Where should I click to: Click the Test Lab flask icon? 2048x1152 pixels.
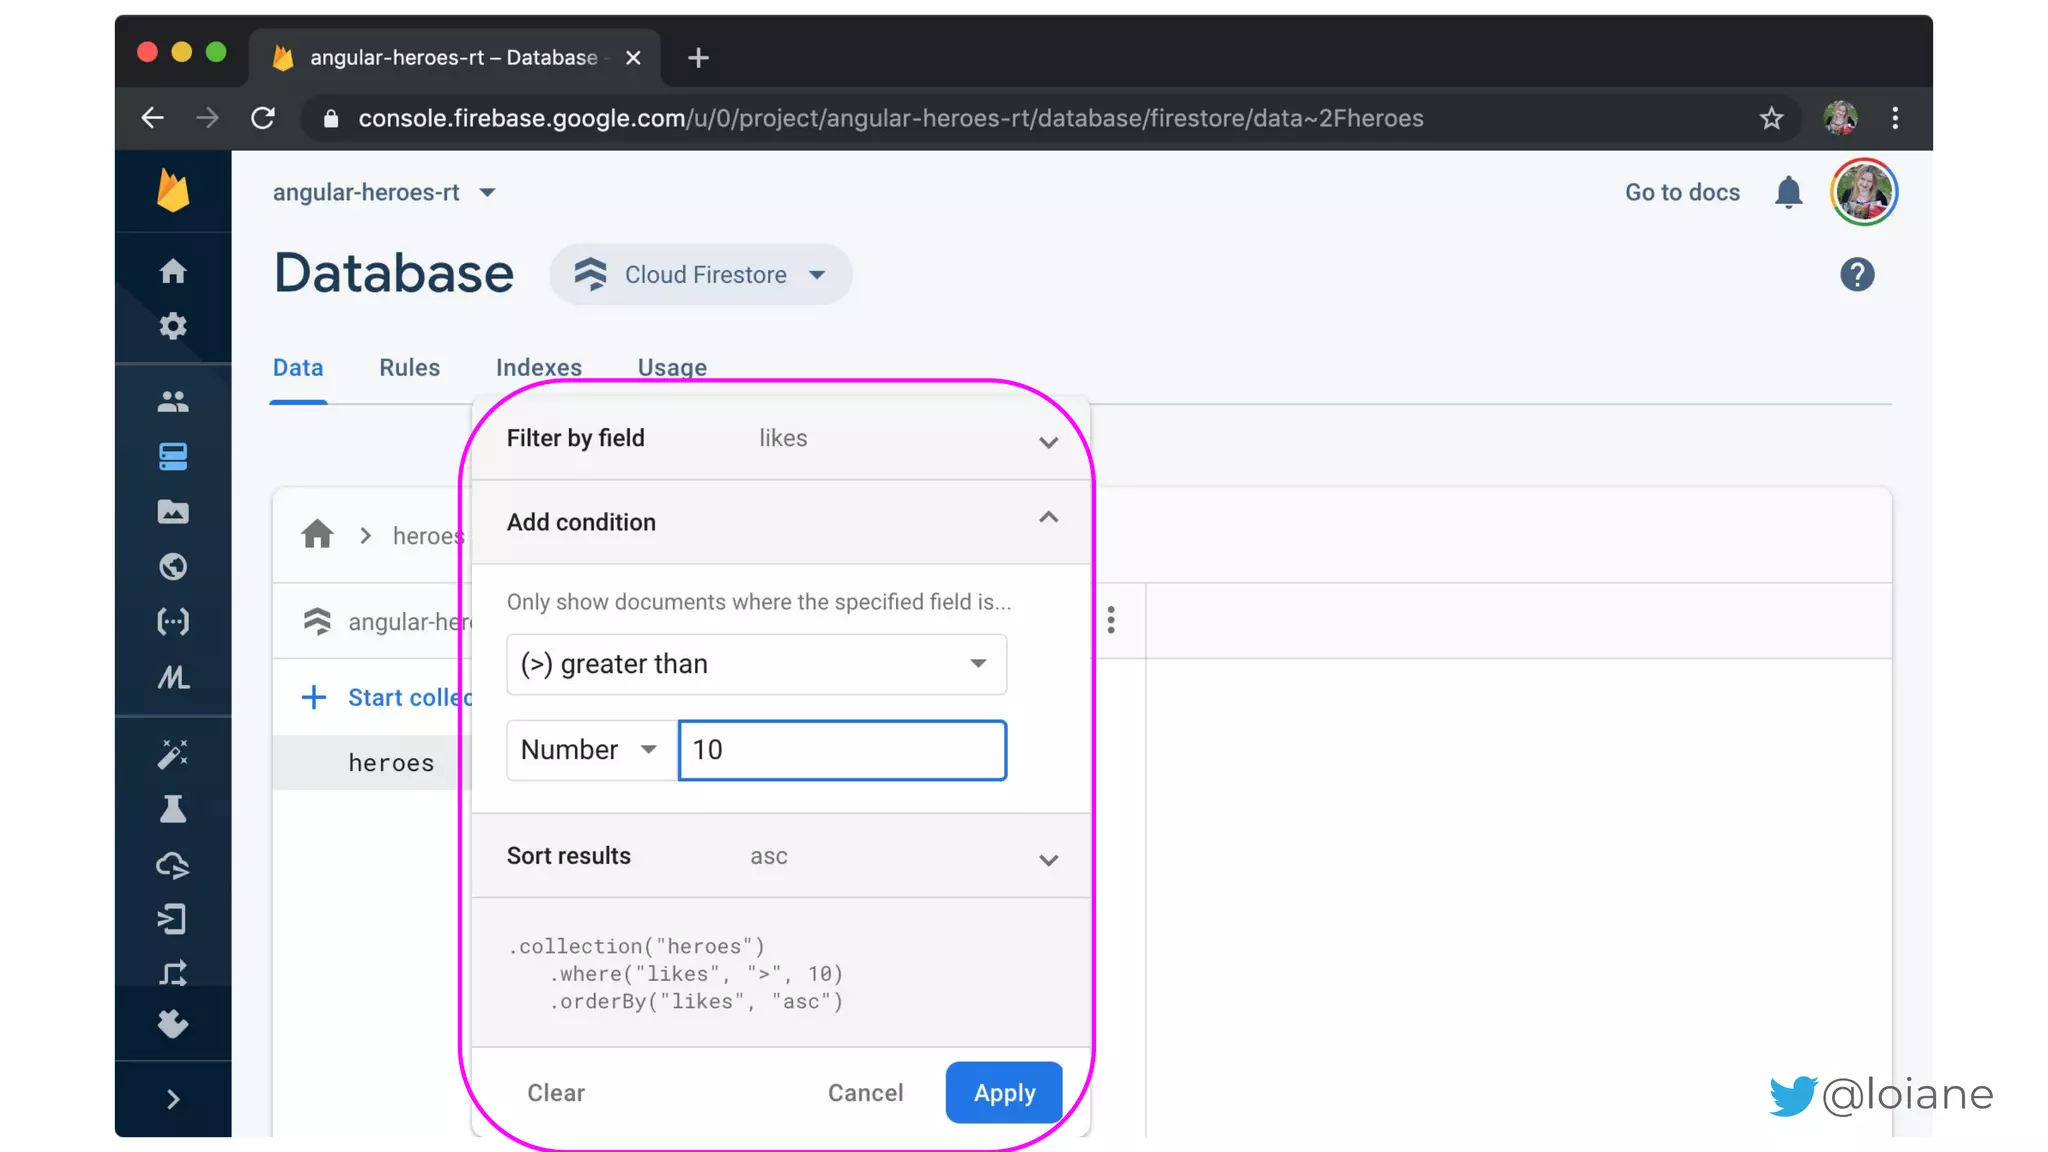point(173,809)
